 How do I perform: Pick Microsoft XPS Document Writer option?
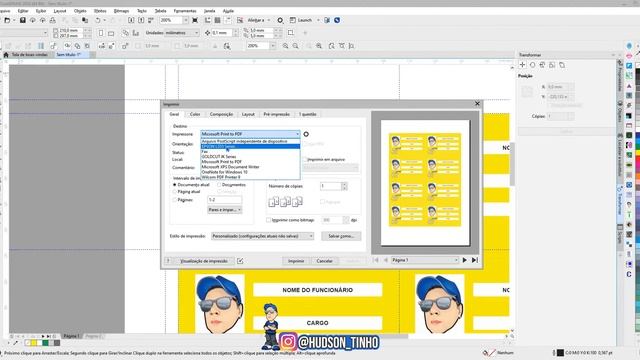pyautogui.click(x=250, y=167)
